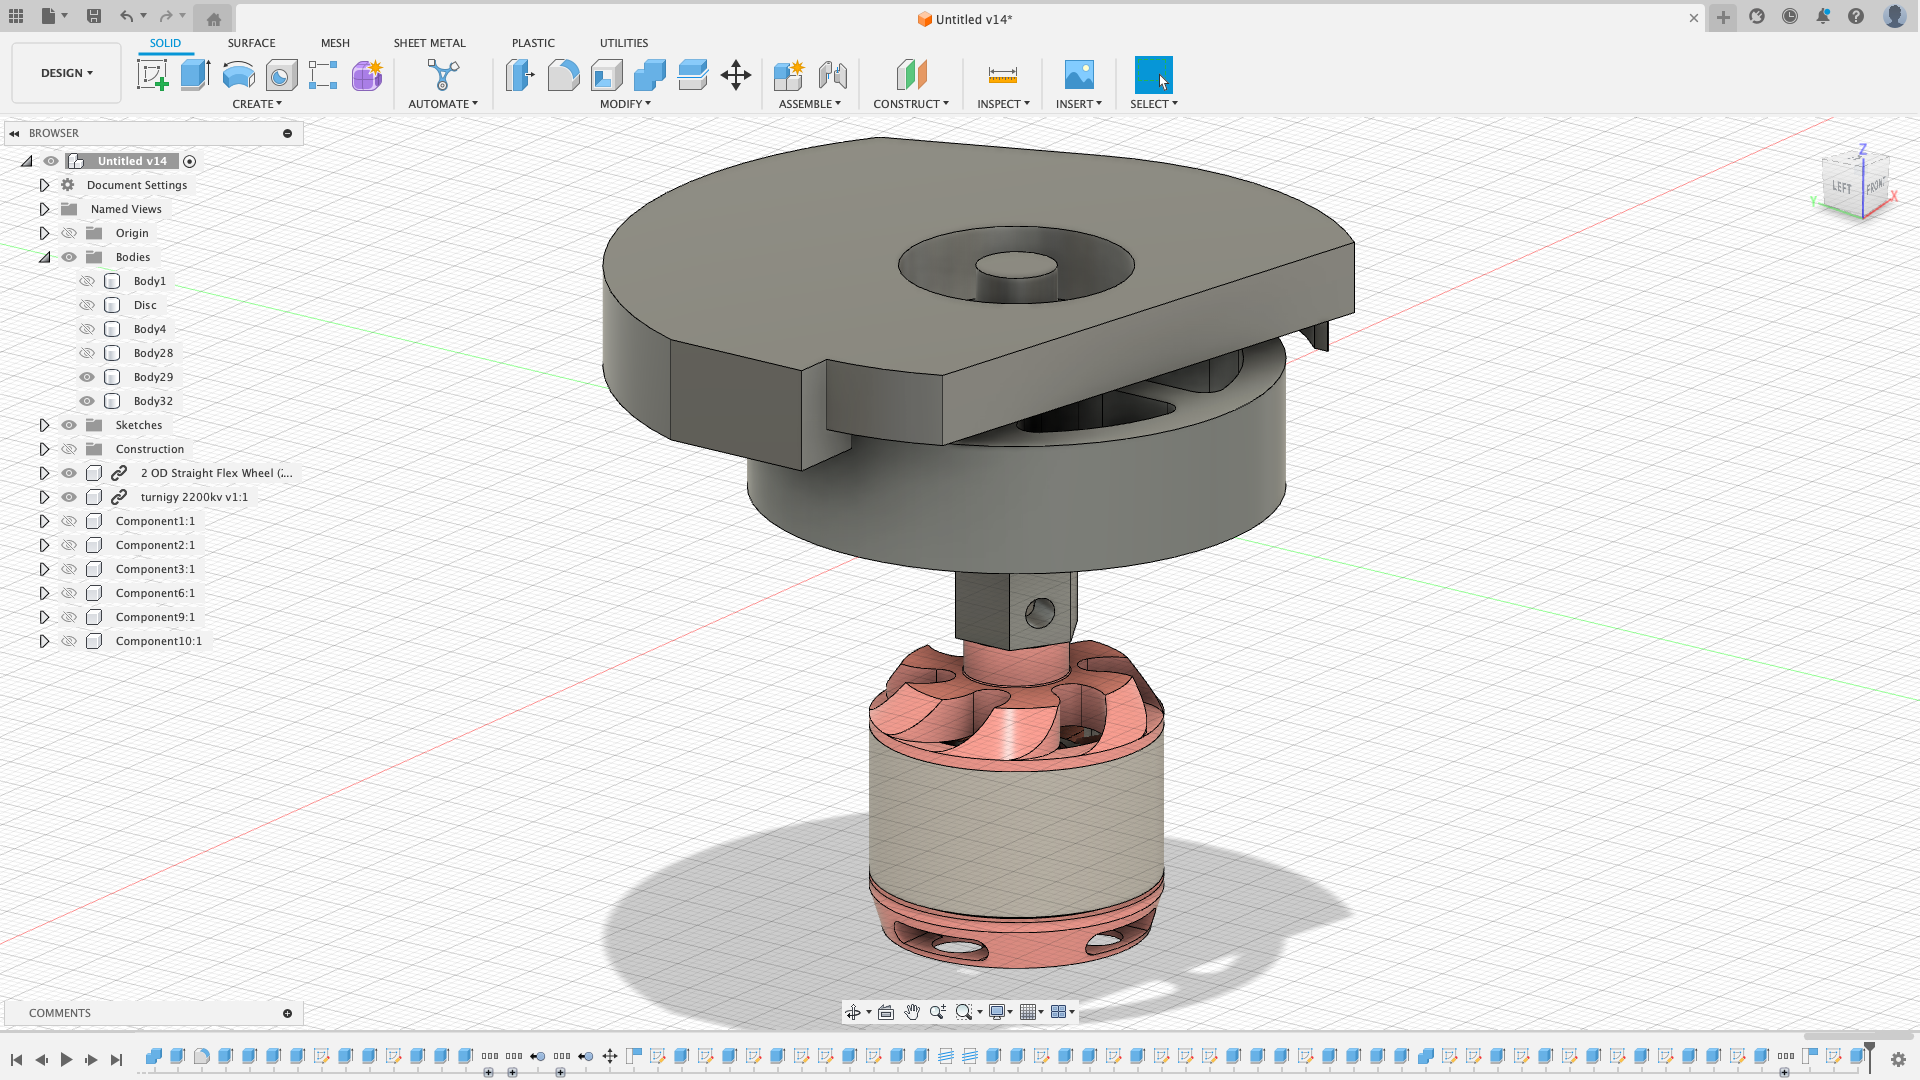This screenshot has height=1080, width=1920.
Task: Collapse the Browser panel
Action: (14, 133)
